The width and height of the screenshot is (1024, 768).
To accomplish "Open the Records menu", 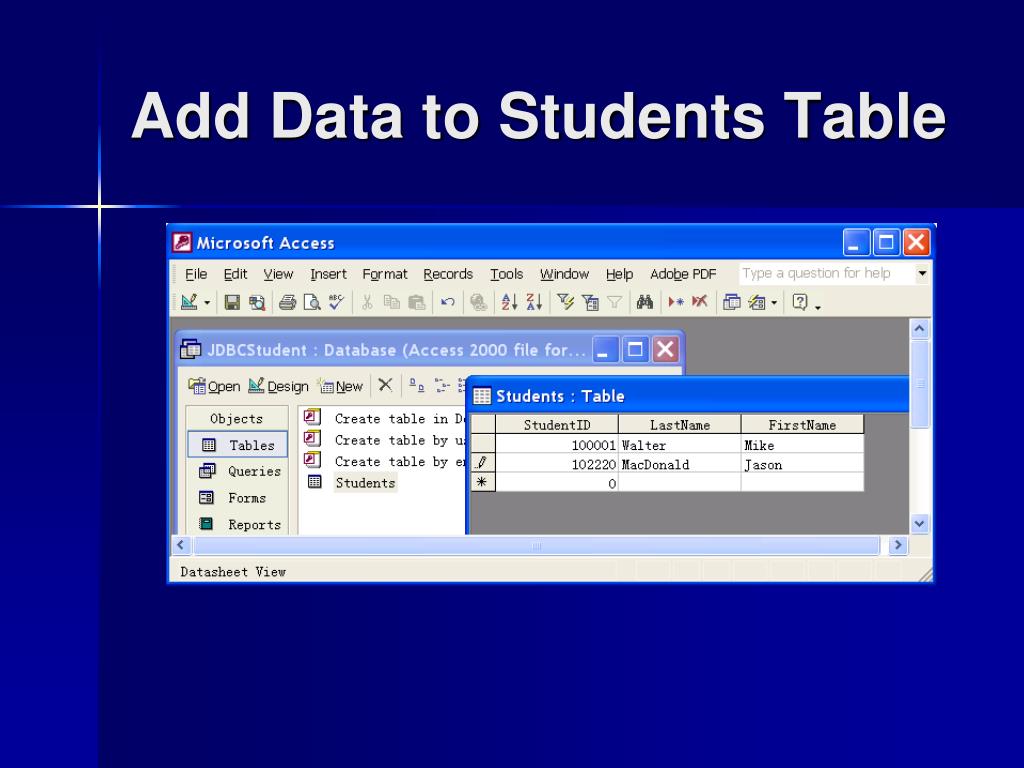I will [x=448, y=274].
